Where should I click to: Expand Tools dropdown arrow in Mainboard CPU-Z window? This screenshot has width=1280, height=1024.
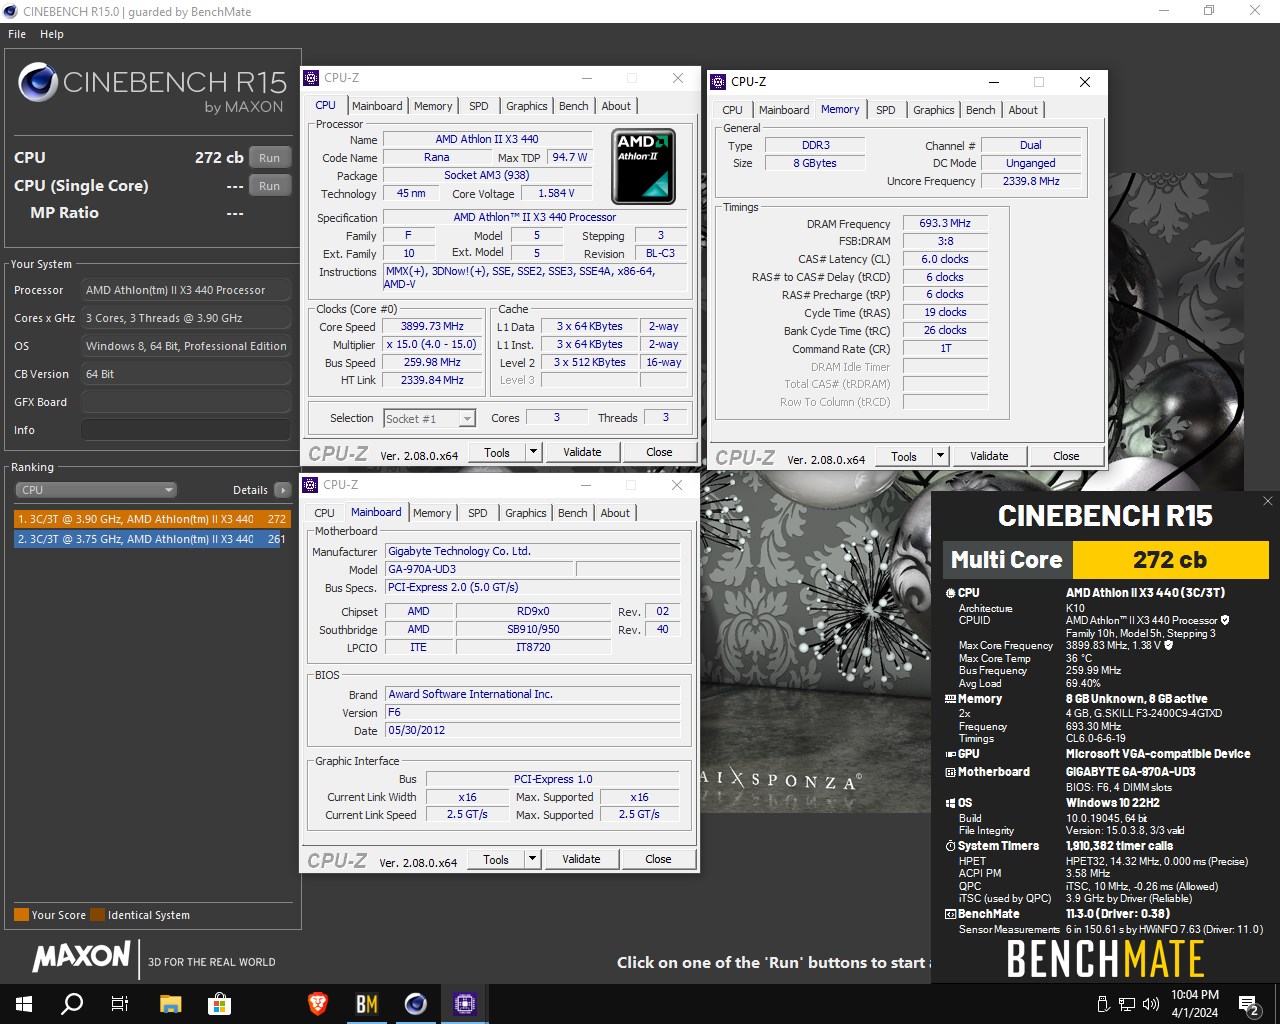(x=532, y=860)
